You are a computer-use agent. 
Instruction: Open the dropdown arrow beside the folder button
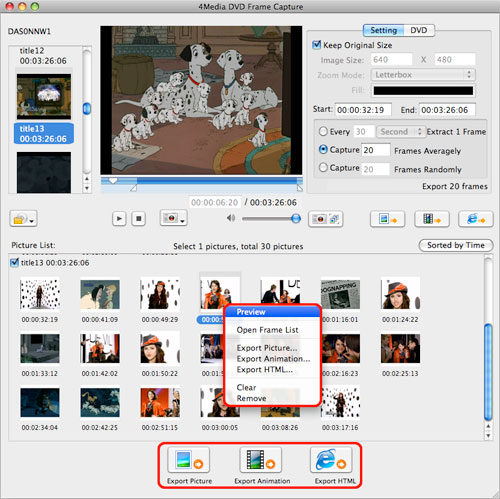(32, 221)
